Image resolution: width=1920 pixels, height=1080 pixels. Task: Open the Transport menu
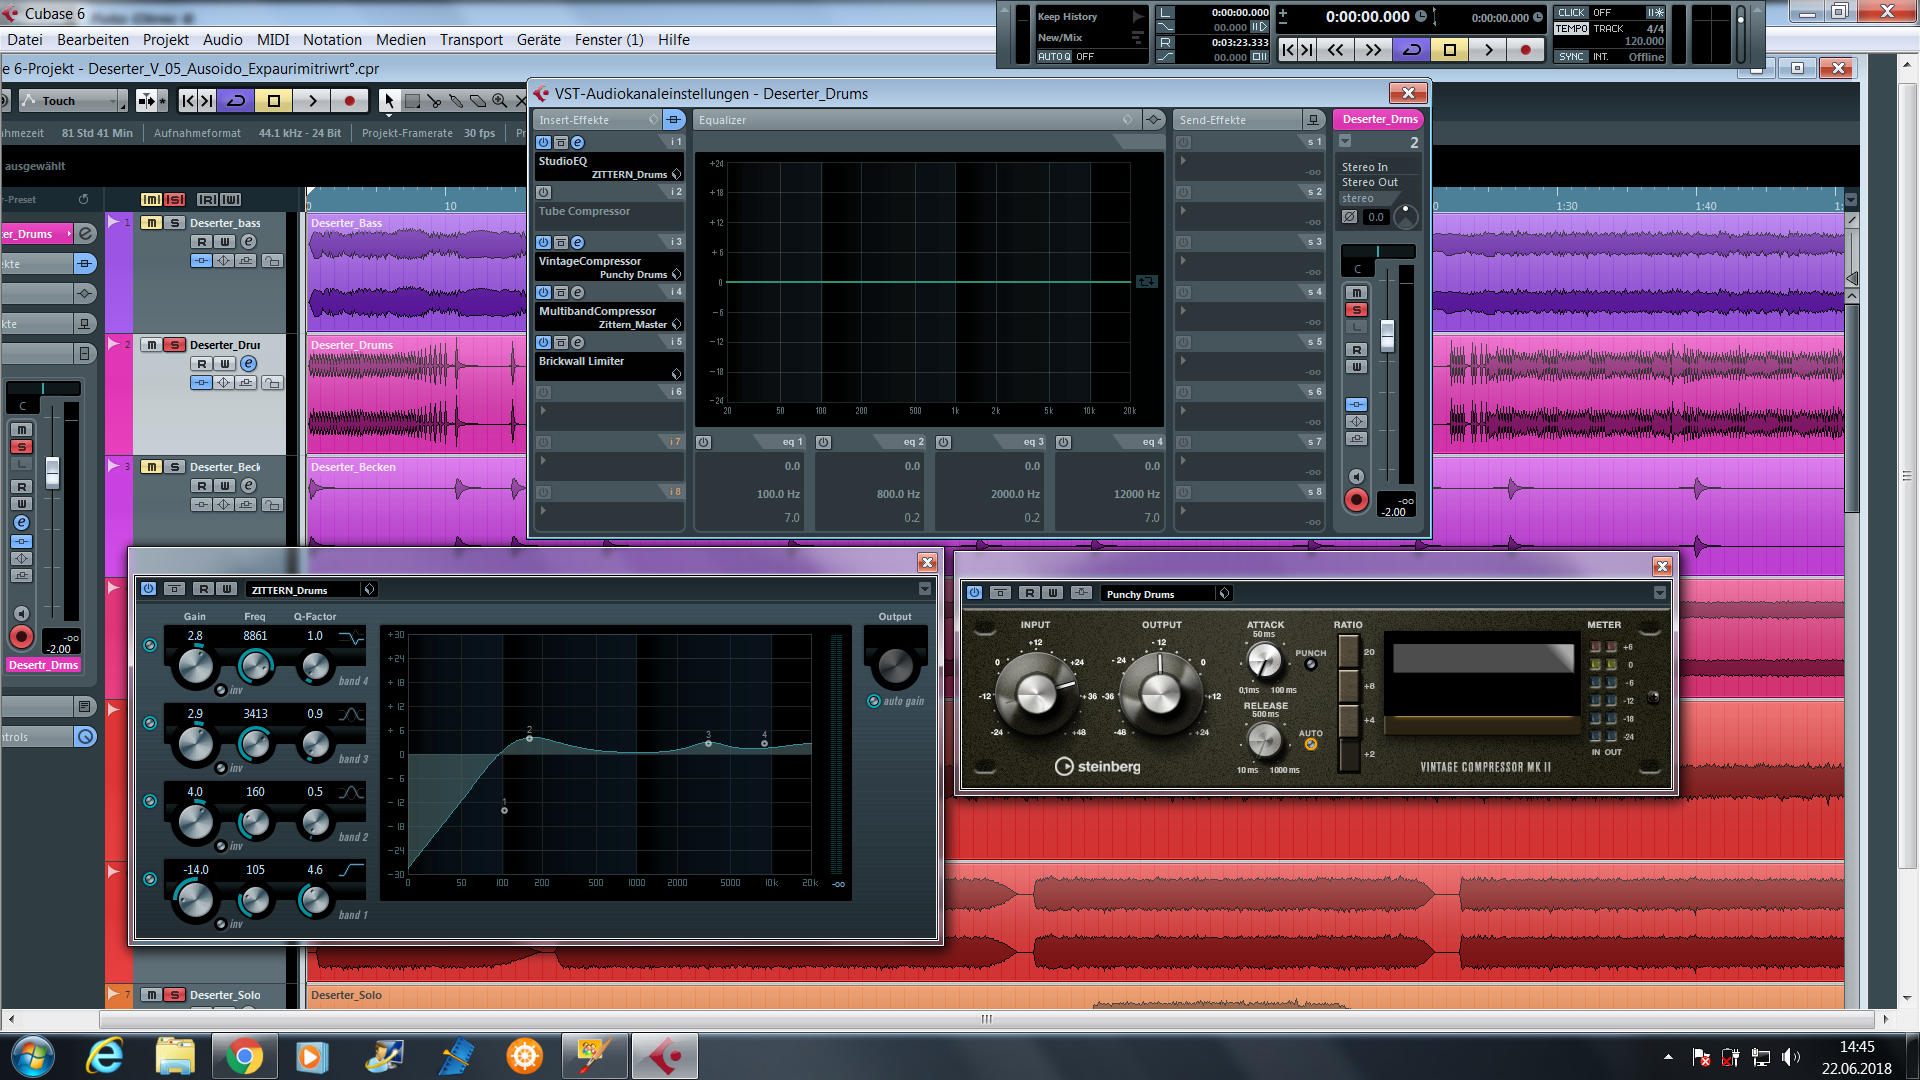[x=471, y=40]
